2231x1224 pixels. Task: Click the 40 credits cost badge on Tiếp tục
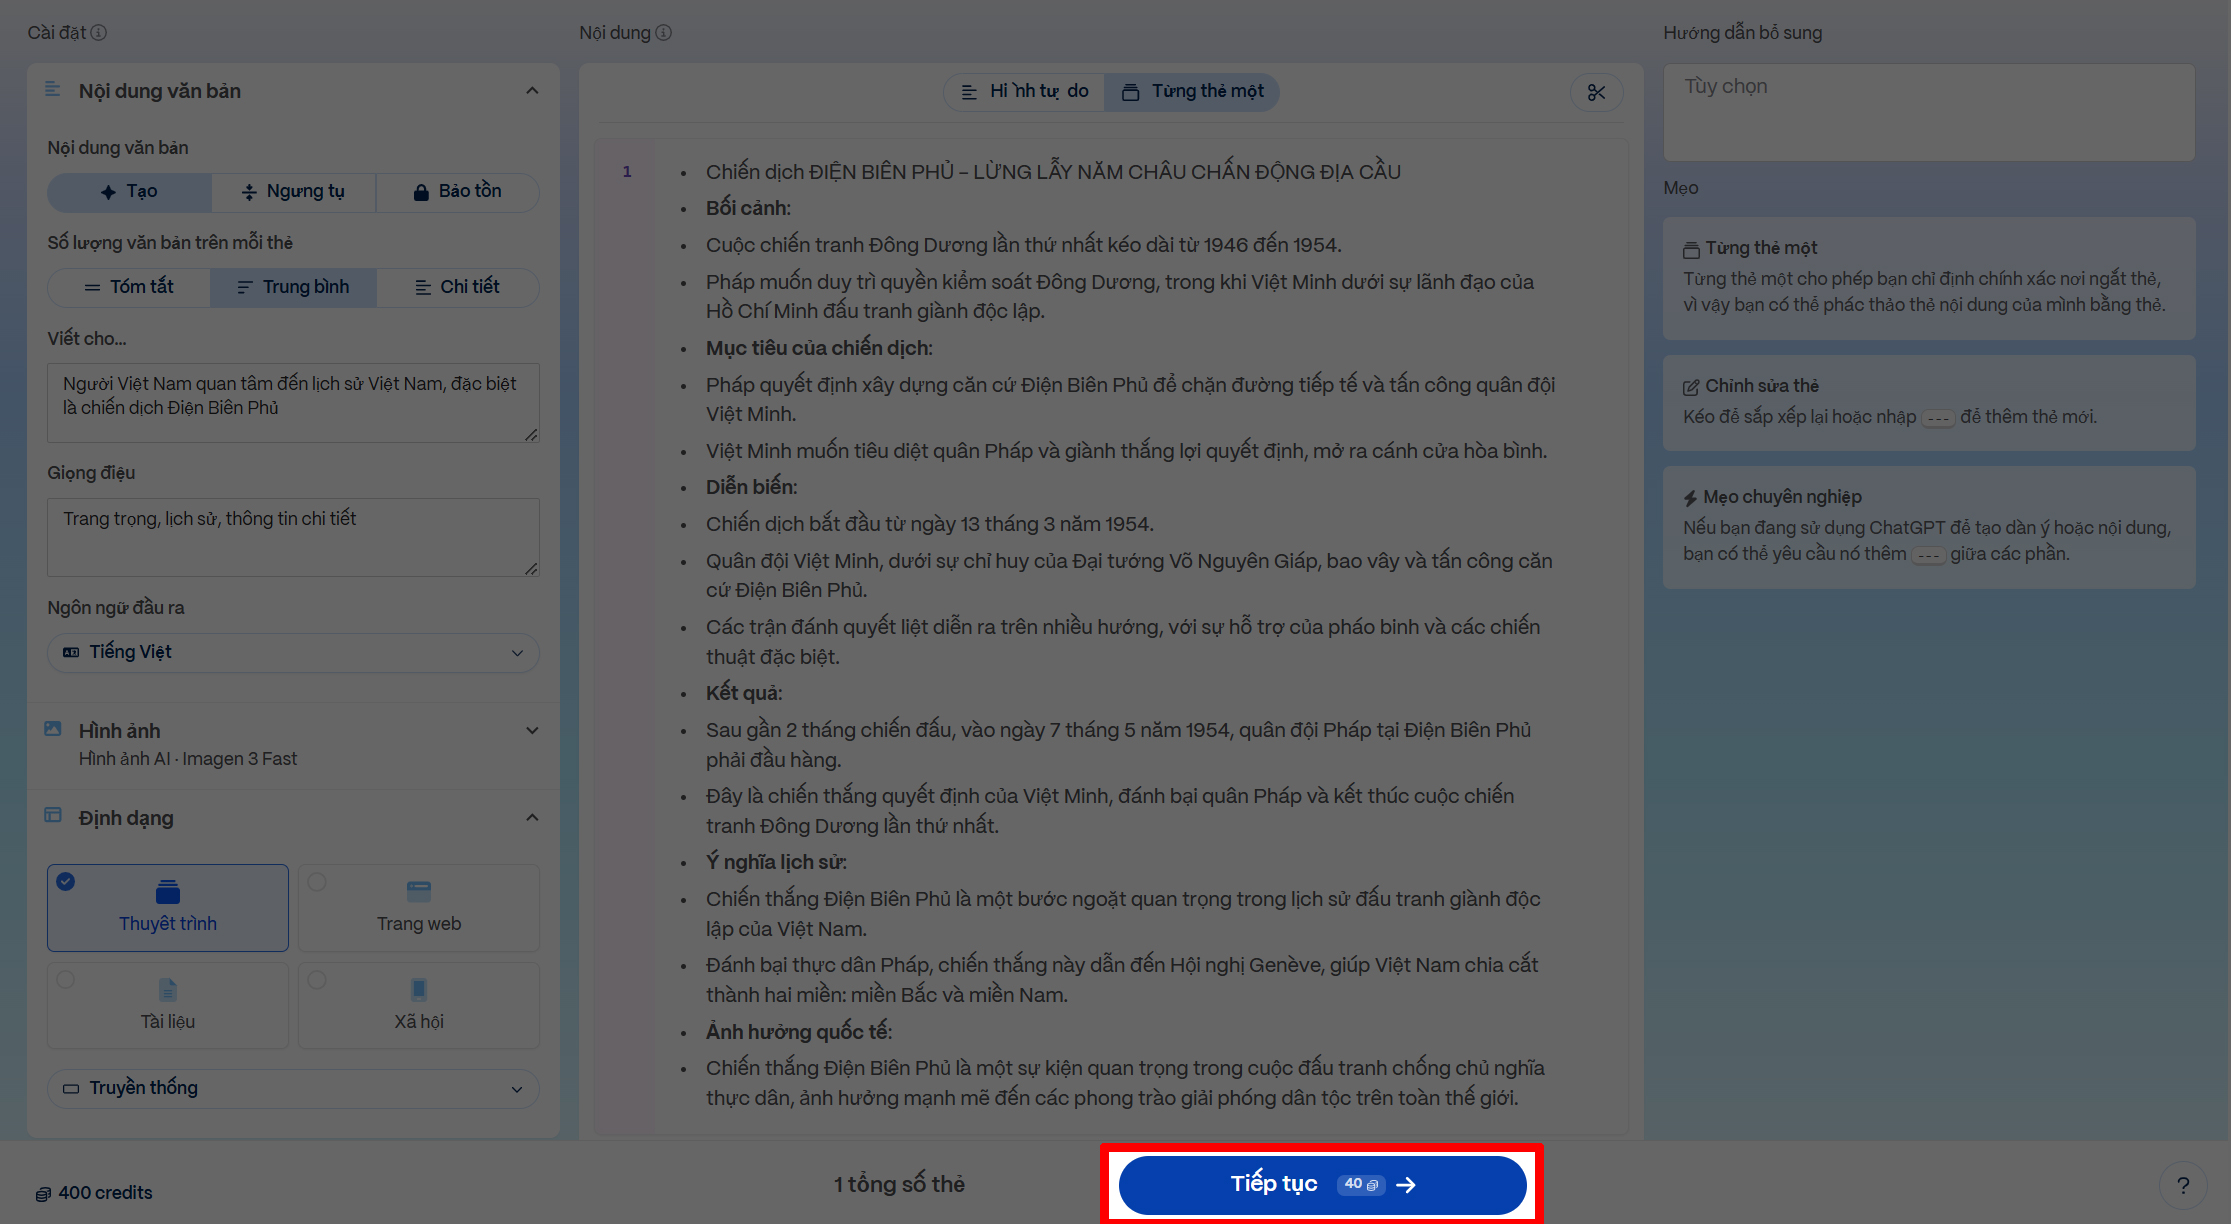pos(1361,1185)
